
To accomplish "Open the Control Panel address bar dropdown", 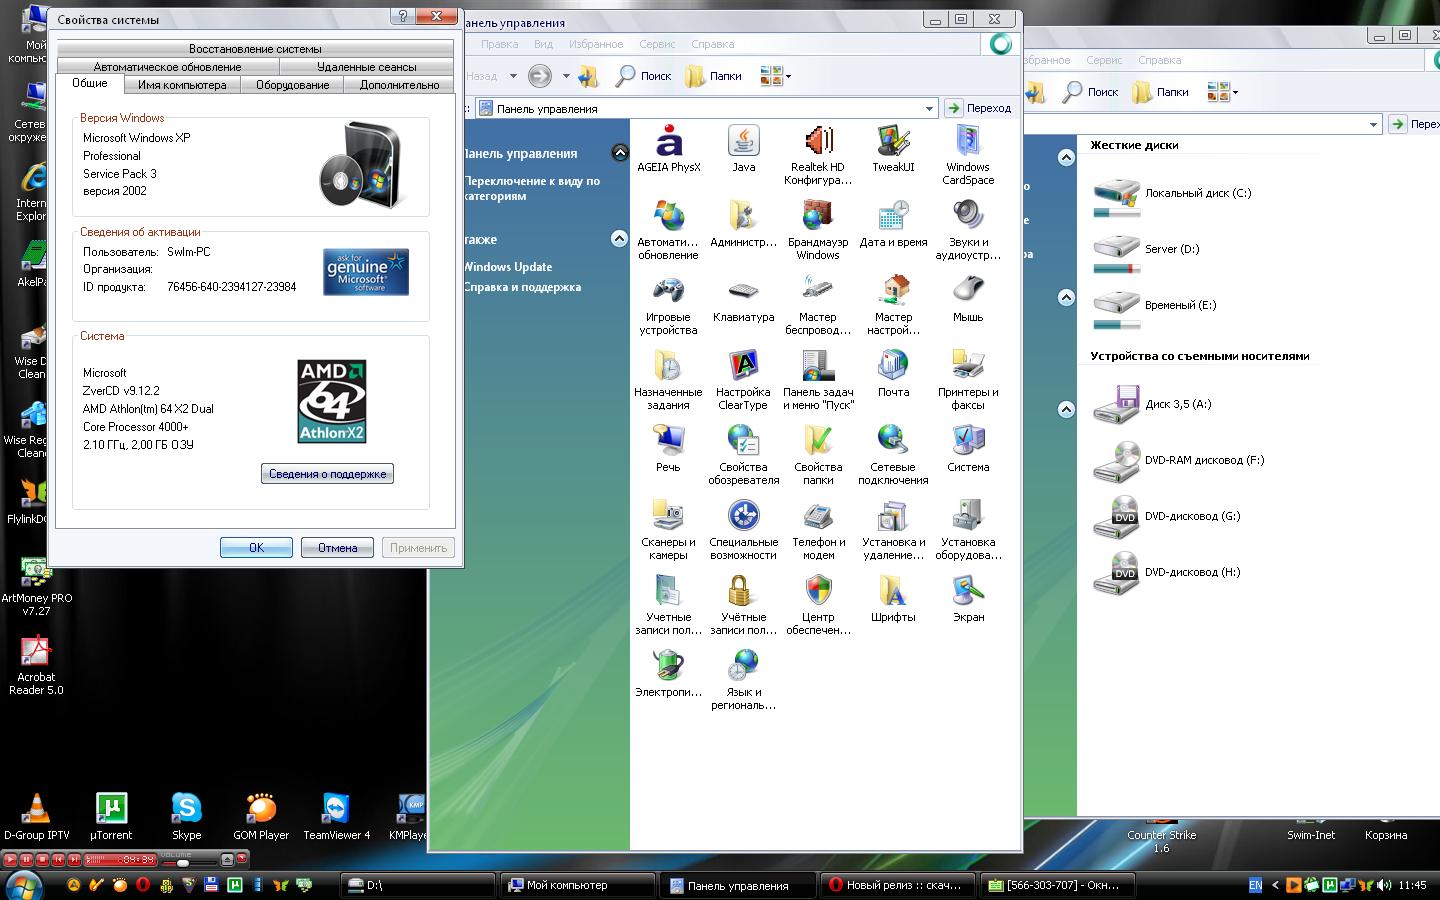I will point(929,108).
